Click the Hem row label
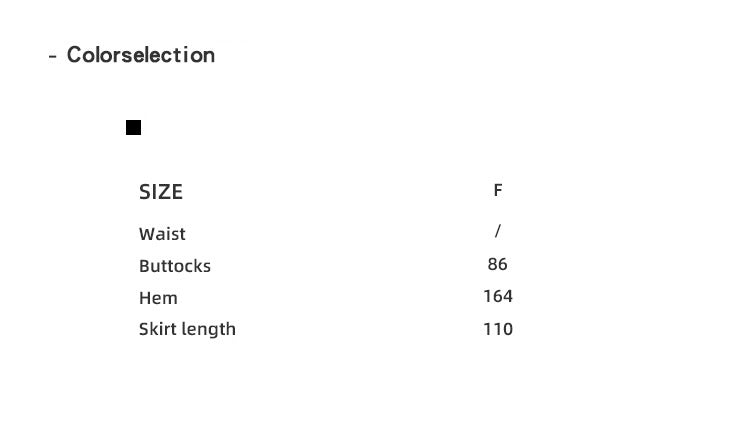 pos(158,298)
